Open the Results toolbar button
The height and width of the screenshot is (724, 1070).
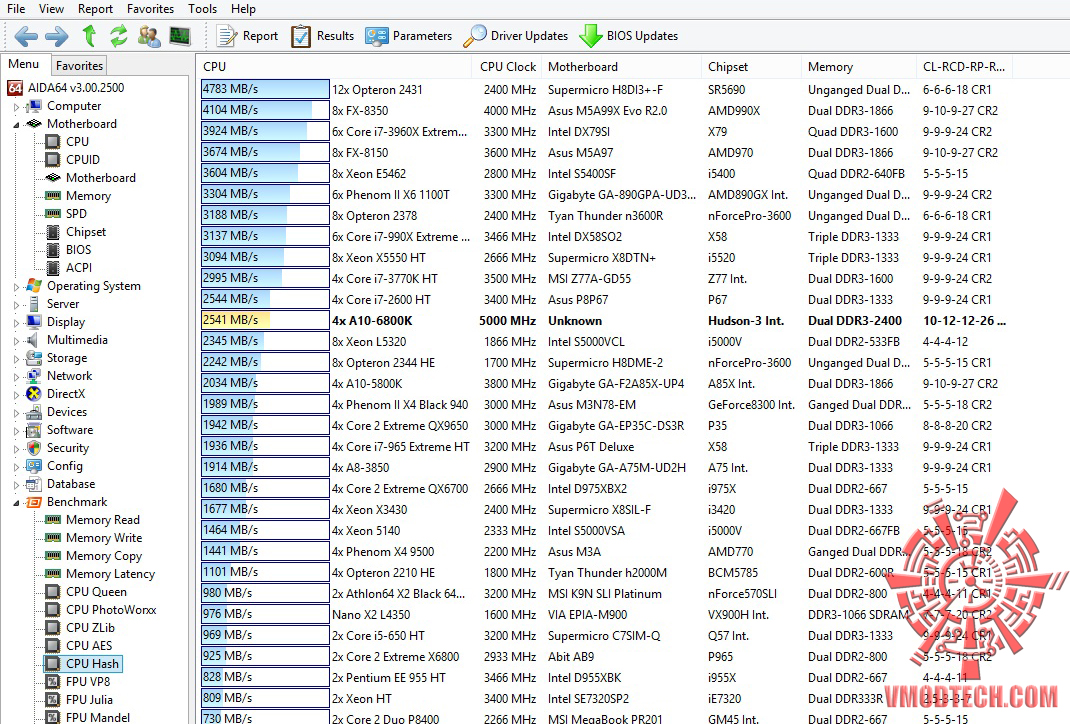tap(322, 36)
